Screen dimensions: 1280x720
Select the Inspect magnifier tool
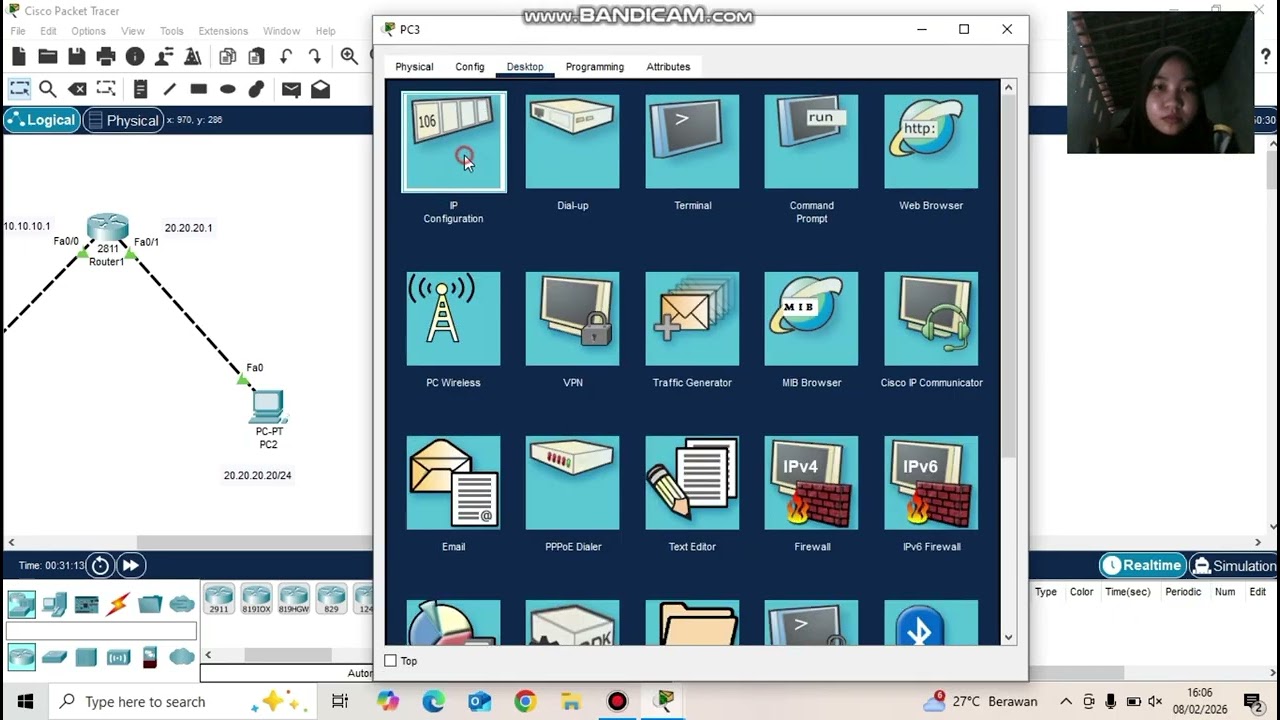pyautogui.click(x=47, y=89)
